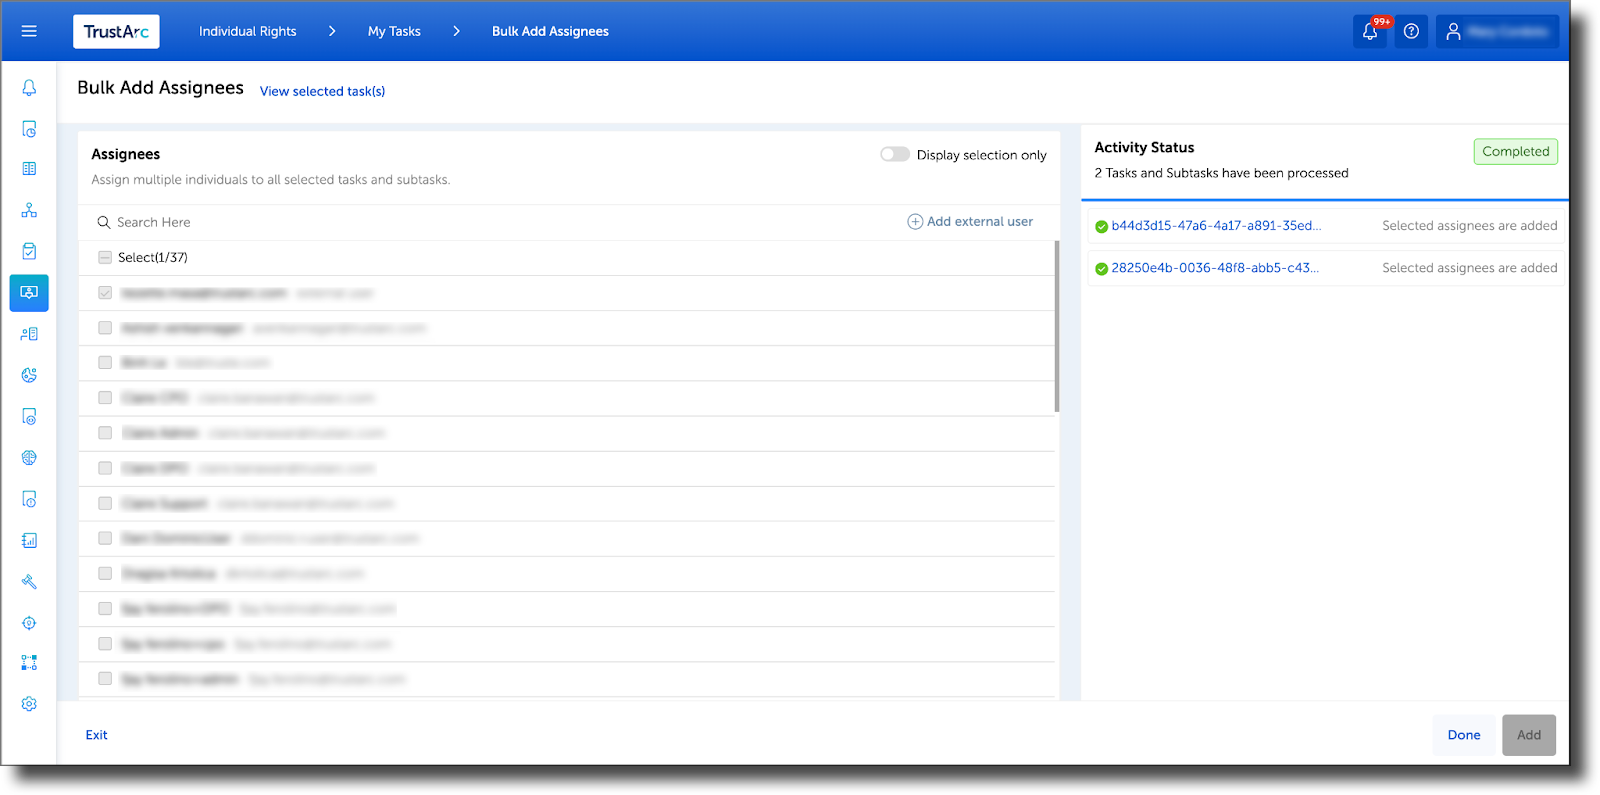Open the open-book icon in the sidebar
This screenshot has width=1600, height=795.
[x=29, y=169]
